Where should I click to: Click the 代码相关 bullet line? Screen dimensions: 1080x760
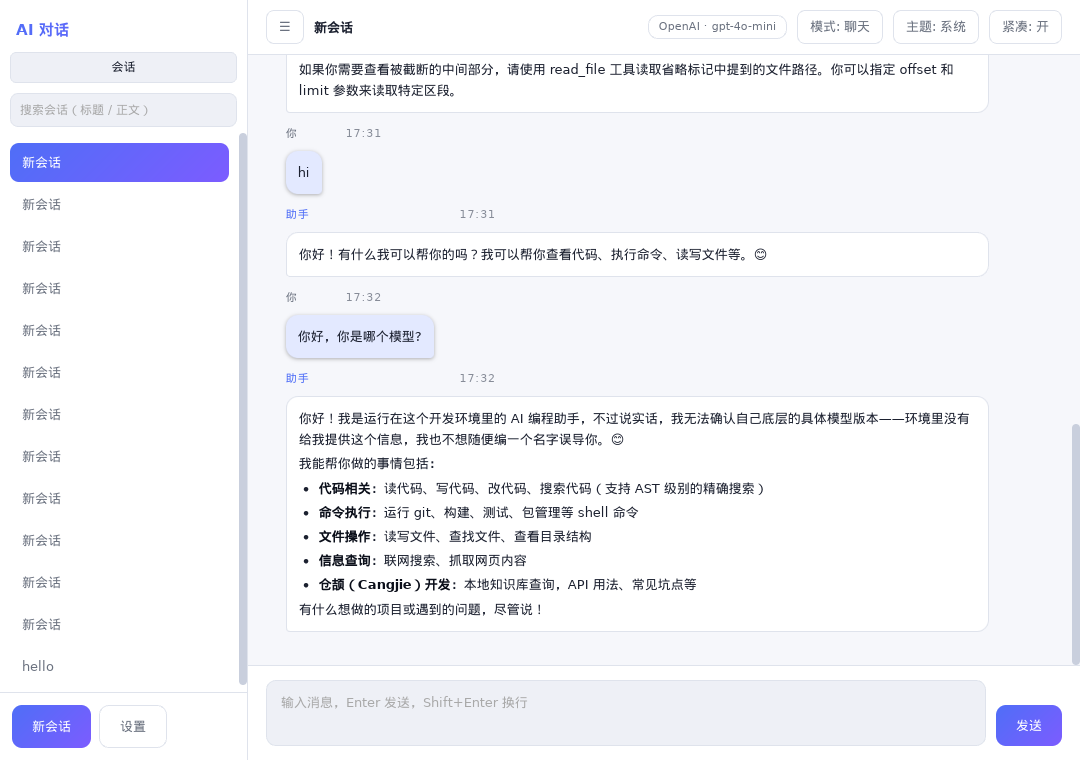pos(541,489)
